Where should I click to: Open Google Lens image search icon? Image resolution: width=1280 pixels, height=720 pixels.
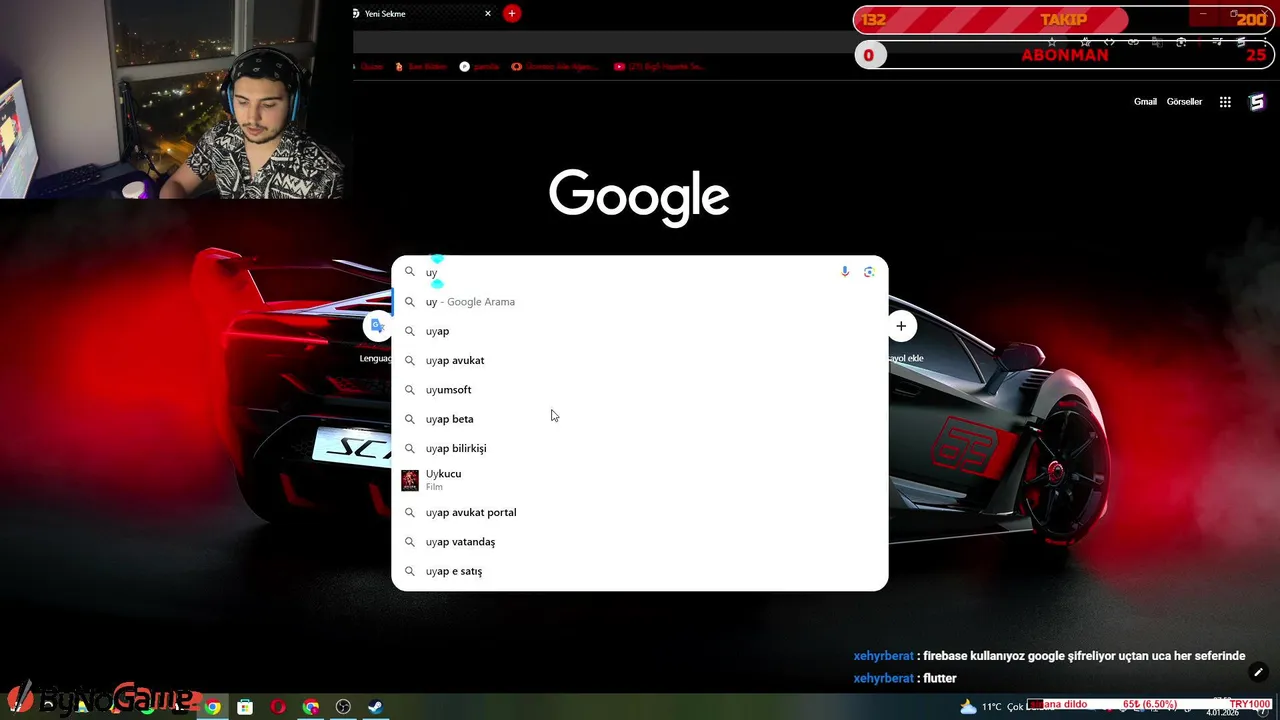[869, 272]
